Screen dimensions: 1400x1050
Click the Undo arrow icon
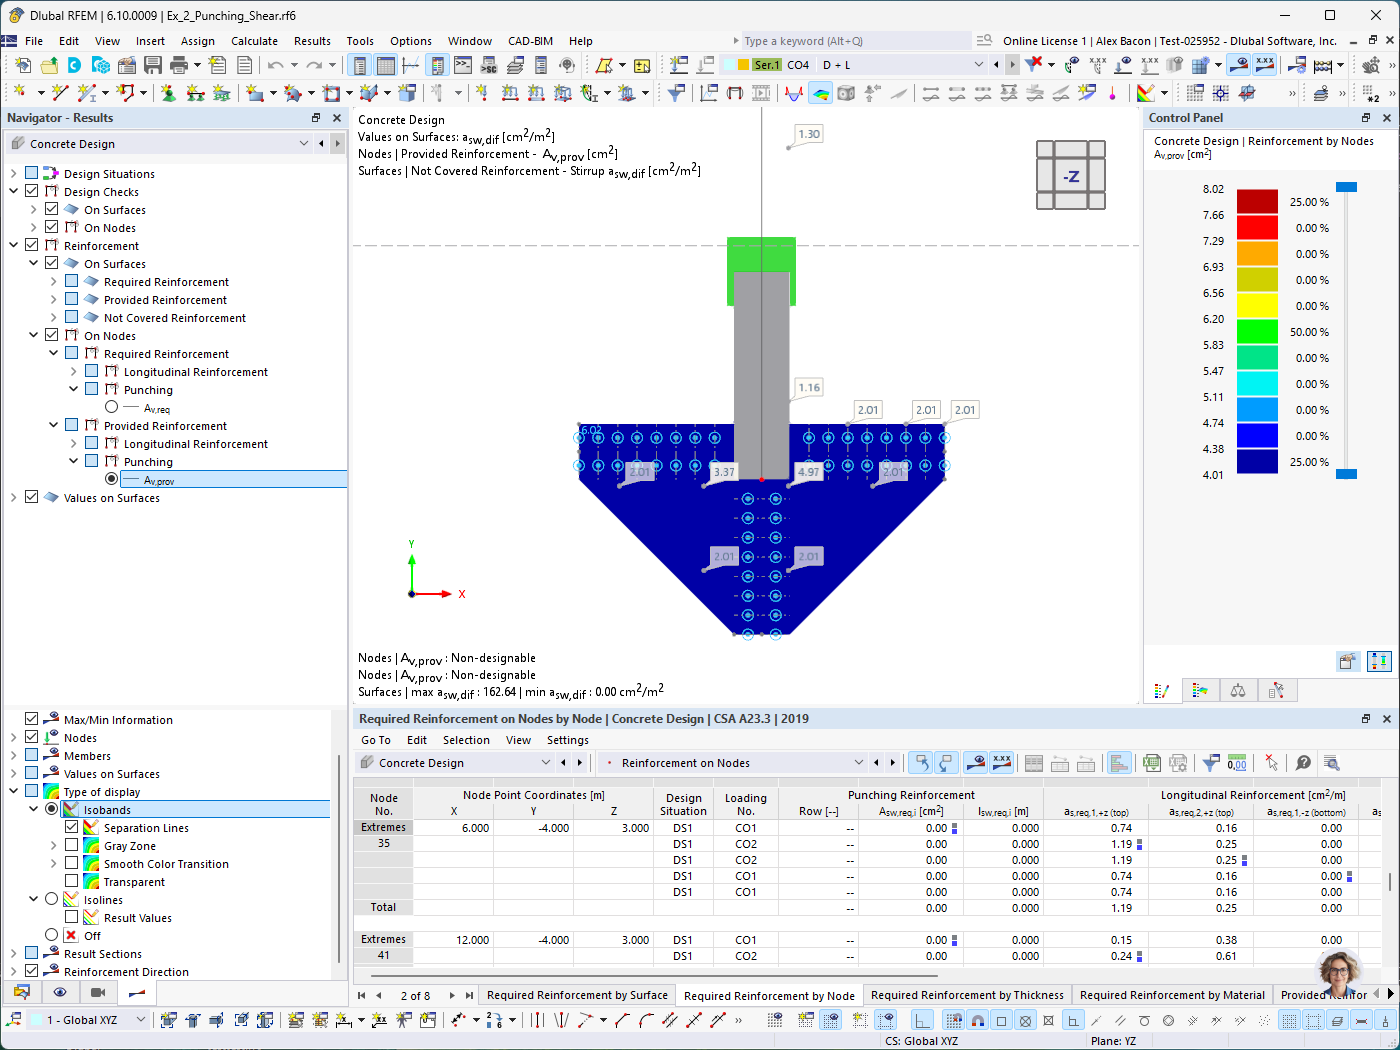tap(275, 65)
